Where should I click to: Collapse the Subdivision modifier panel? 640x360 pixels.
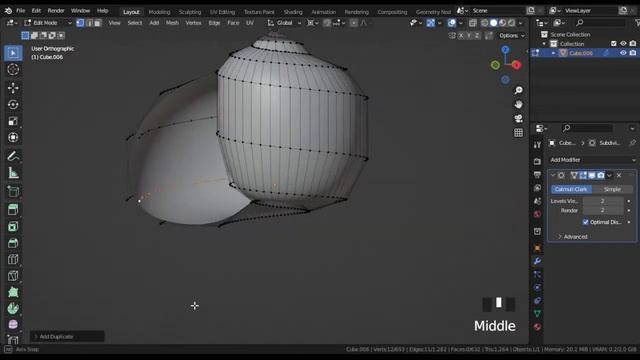[x=553, y=176]
